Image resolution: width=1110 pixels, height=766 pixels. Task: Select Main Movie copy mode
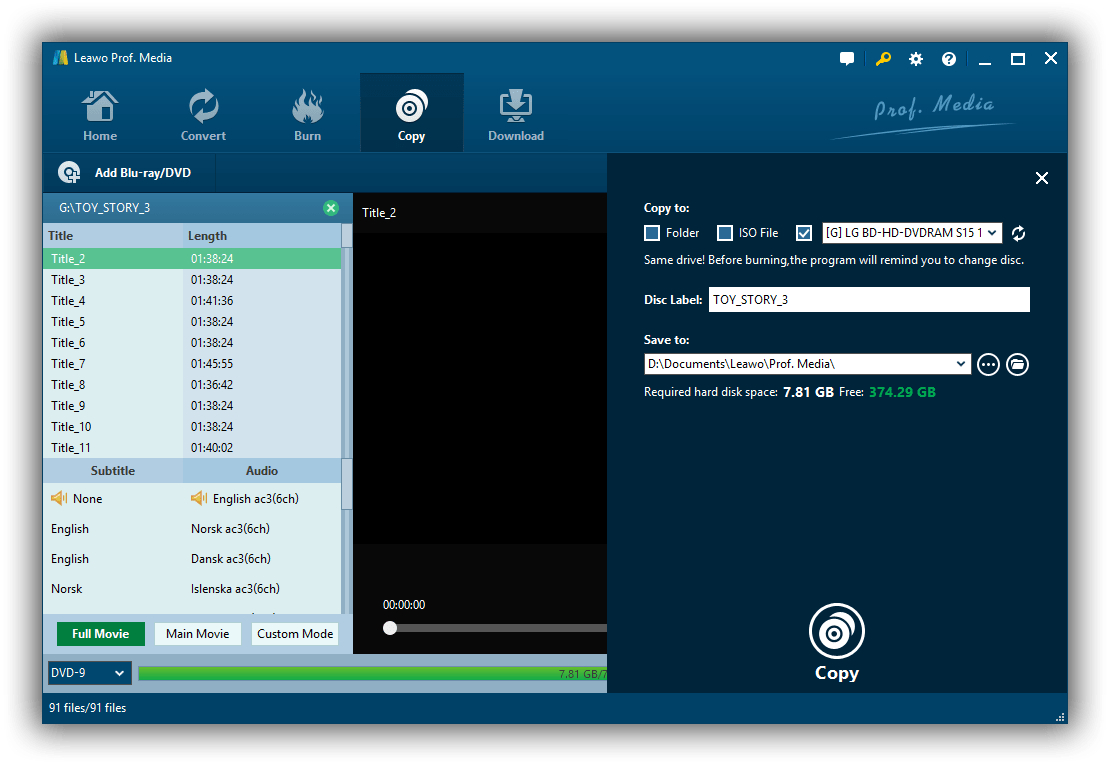tap(198, 634)
